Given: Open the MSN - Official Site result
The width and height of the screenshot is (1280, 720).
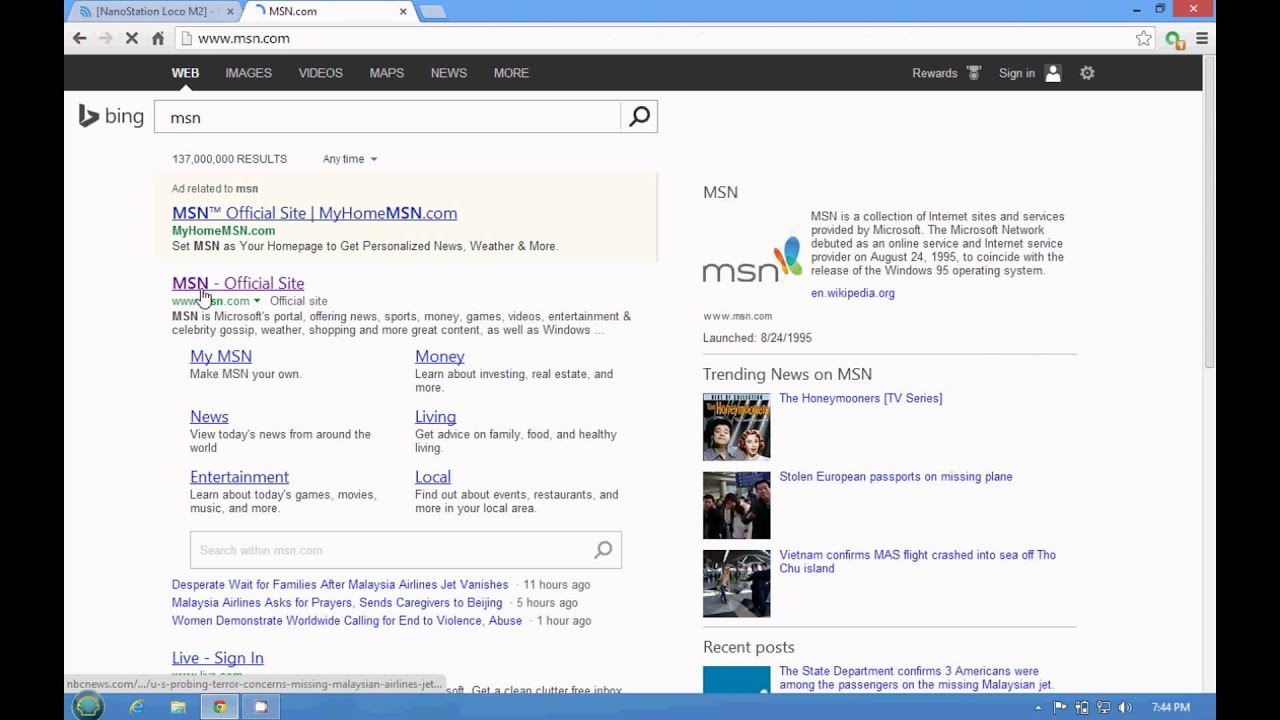Looking at the screenshot, I should pyautogui.click(x=238, y=283).
